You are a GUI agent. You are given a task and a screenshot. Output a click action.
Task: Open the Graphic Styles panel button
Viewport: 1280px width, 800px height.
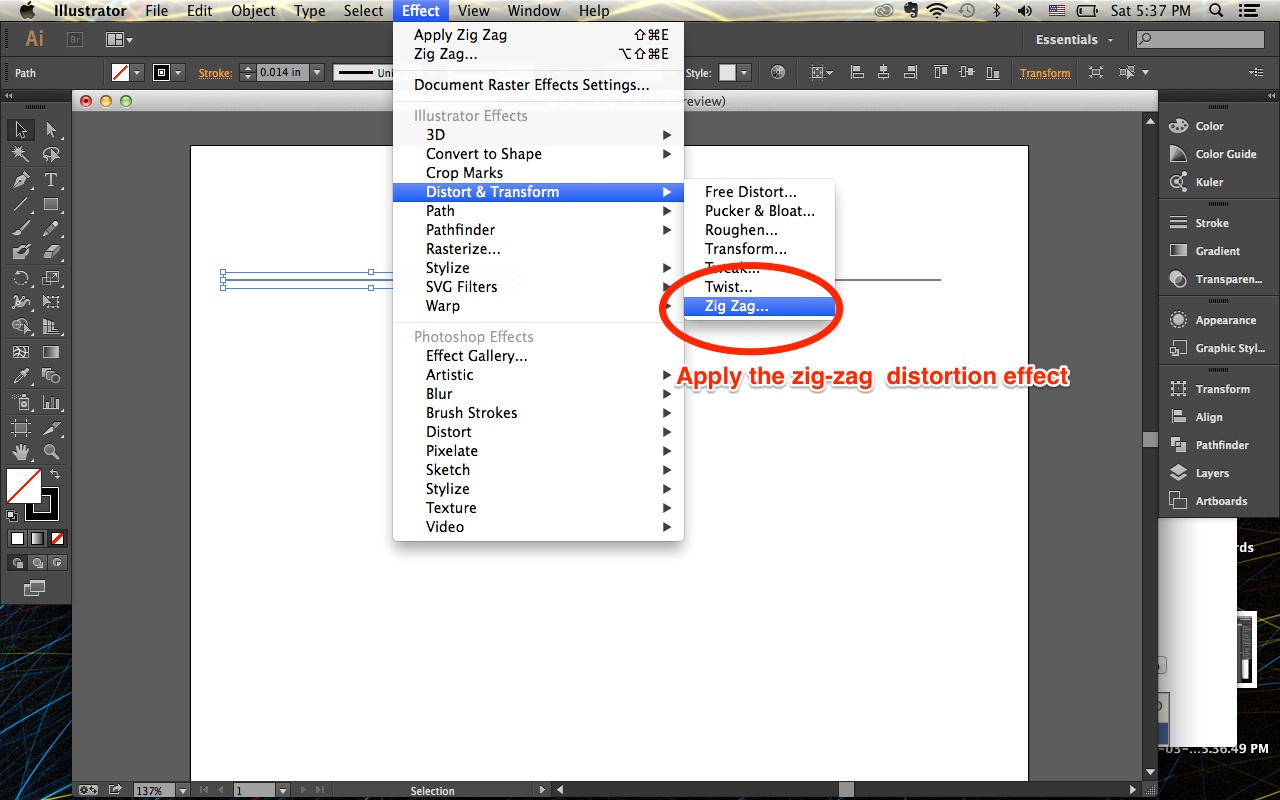pyautogui.click(x=1215, y=348)
